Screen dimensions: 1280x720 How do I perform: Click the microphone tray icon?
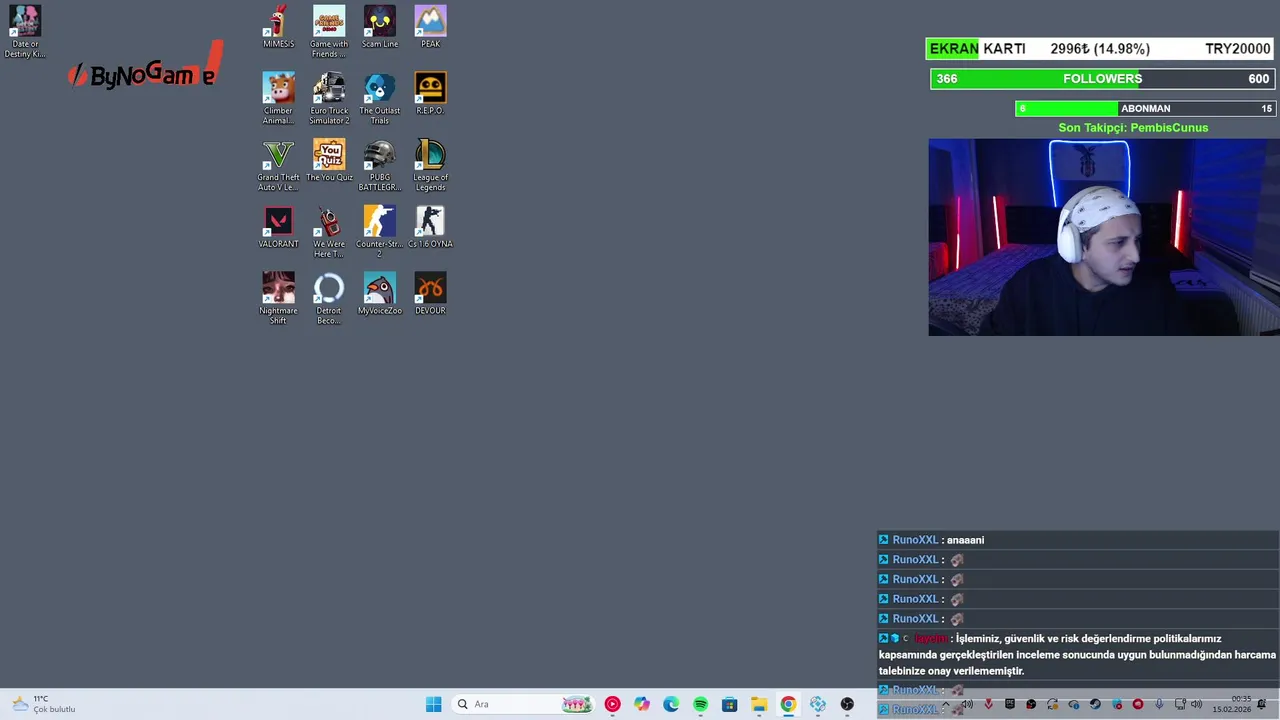pyautogui.click(x=1159, y=704)
